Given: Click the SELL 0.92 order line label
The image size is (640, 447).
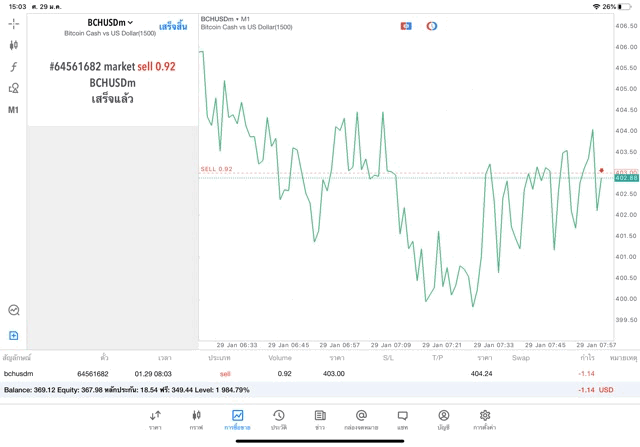Looking at the screenshot, I should click(216, 169).
